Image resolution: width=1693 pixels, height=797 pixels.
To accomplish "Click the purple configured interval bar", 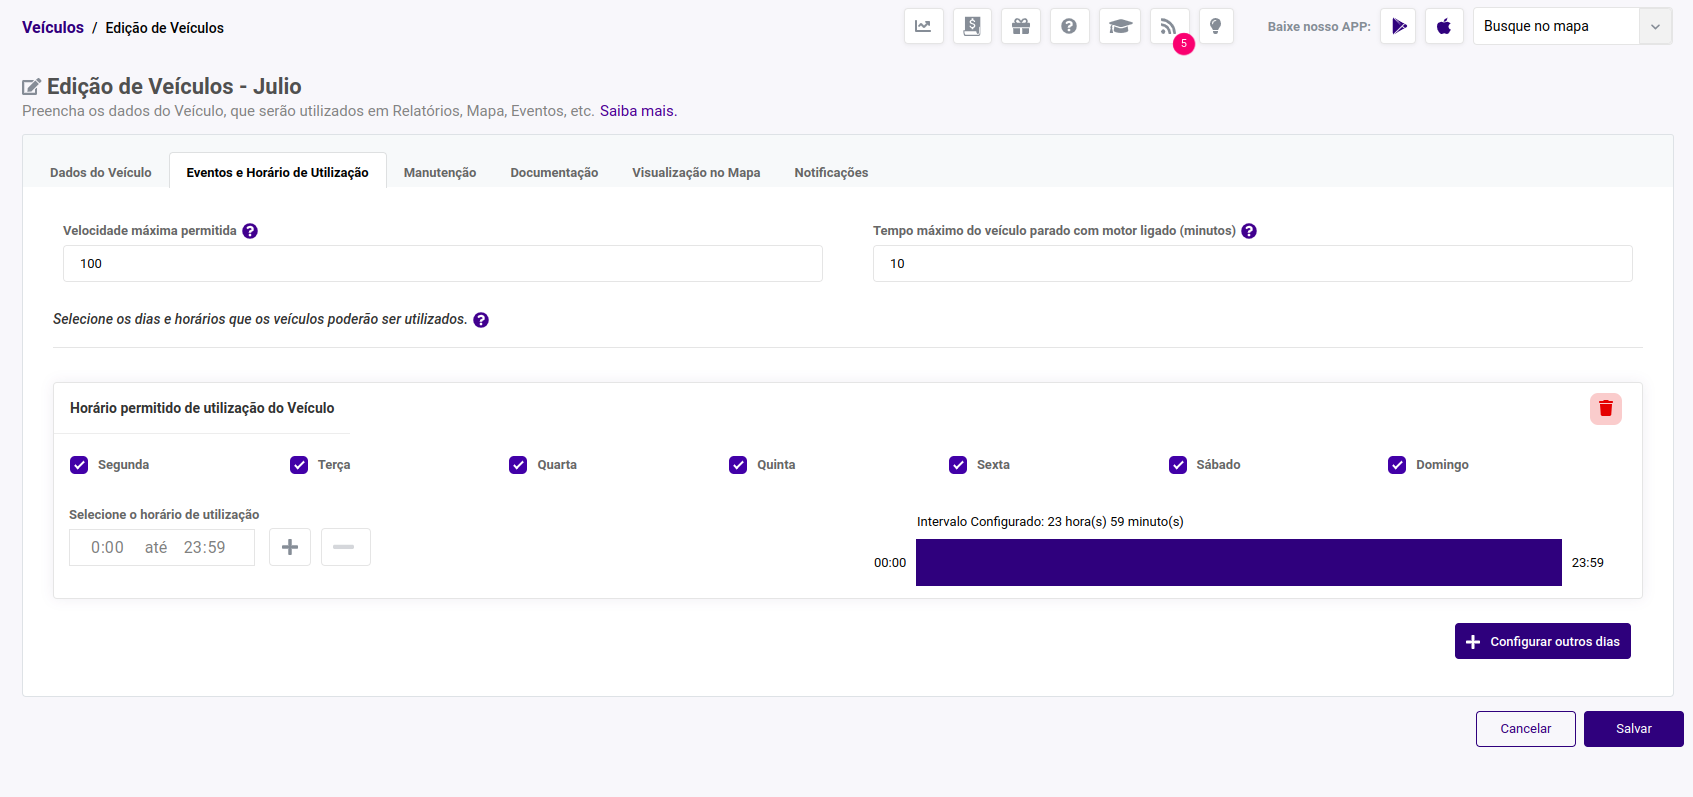I will pos(1238,562).
